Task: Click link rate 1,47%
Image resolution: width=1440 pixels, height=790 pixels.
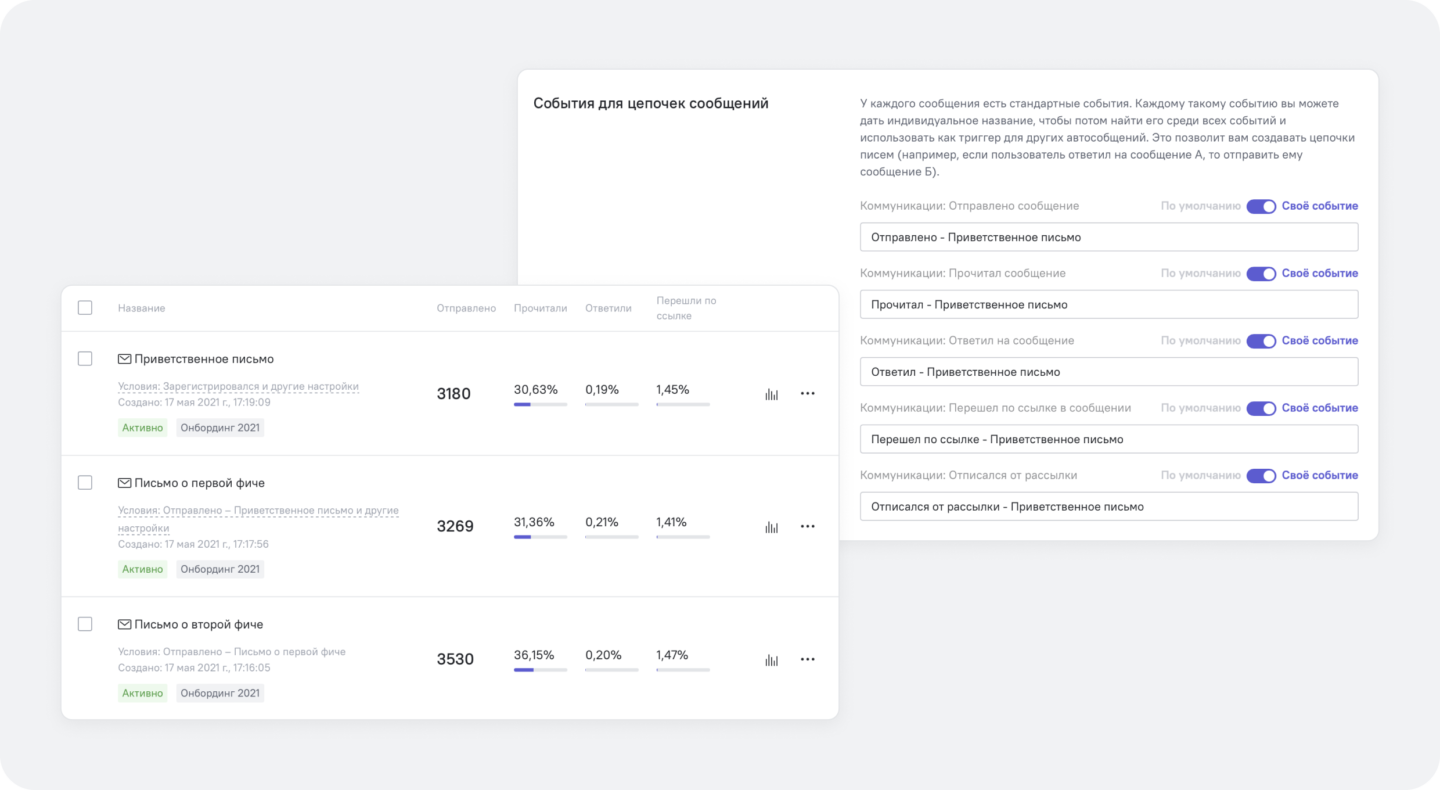Action: (x=672, y=655)
